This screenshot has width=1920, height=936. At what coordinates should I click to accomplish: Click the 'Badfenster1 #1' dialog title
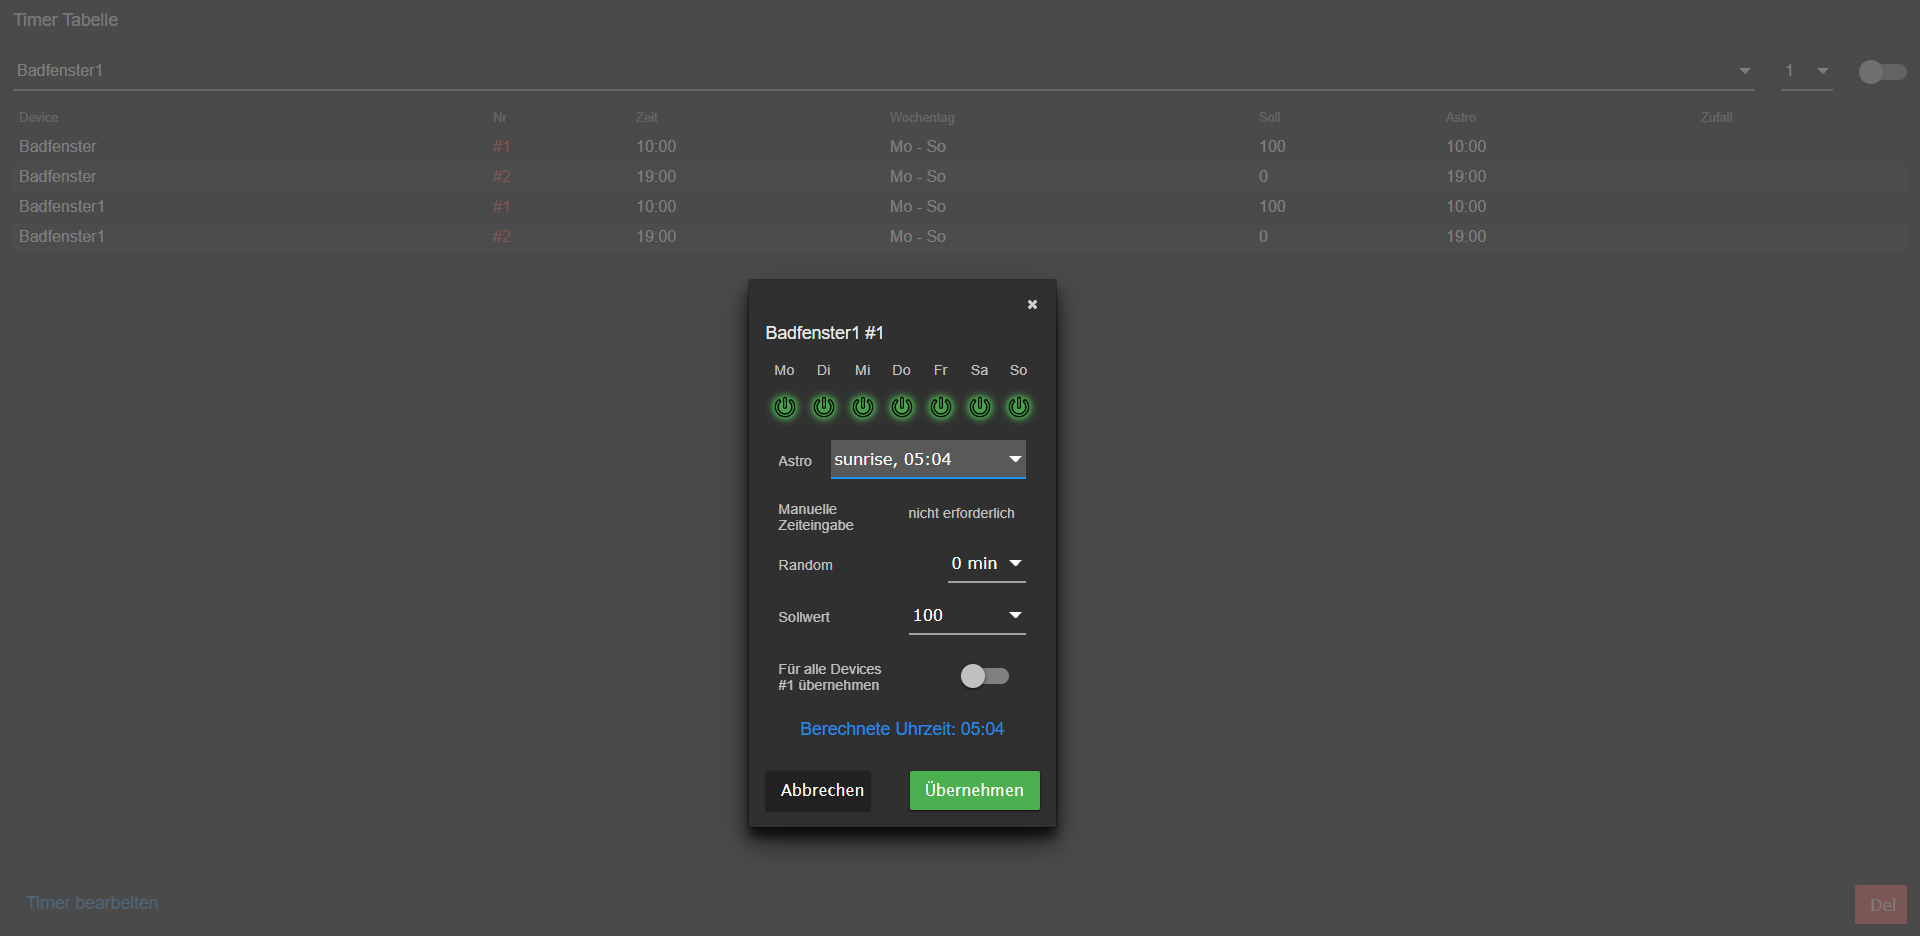pyautogui.click(x=824, y=333)
